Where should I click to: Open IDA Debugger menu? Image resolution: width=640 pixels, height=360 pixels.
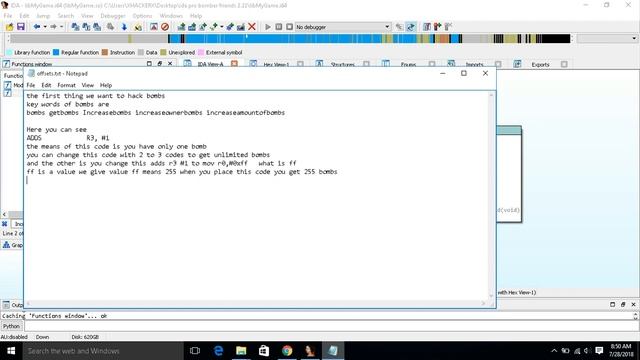point(113,16)
